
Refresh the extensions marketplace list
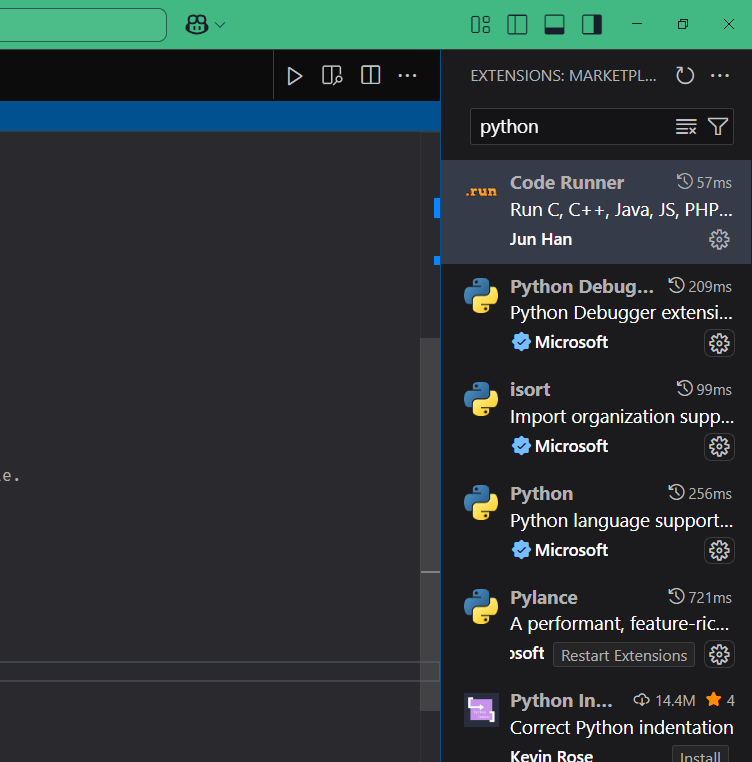[685, 76]
